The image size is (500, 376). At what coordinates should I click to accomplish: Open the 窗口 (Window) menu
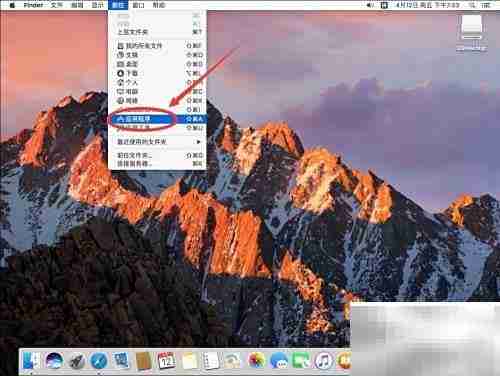coord(138,5)
